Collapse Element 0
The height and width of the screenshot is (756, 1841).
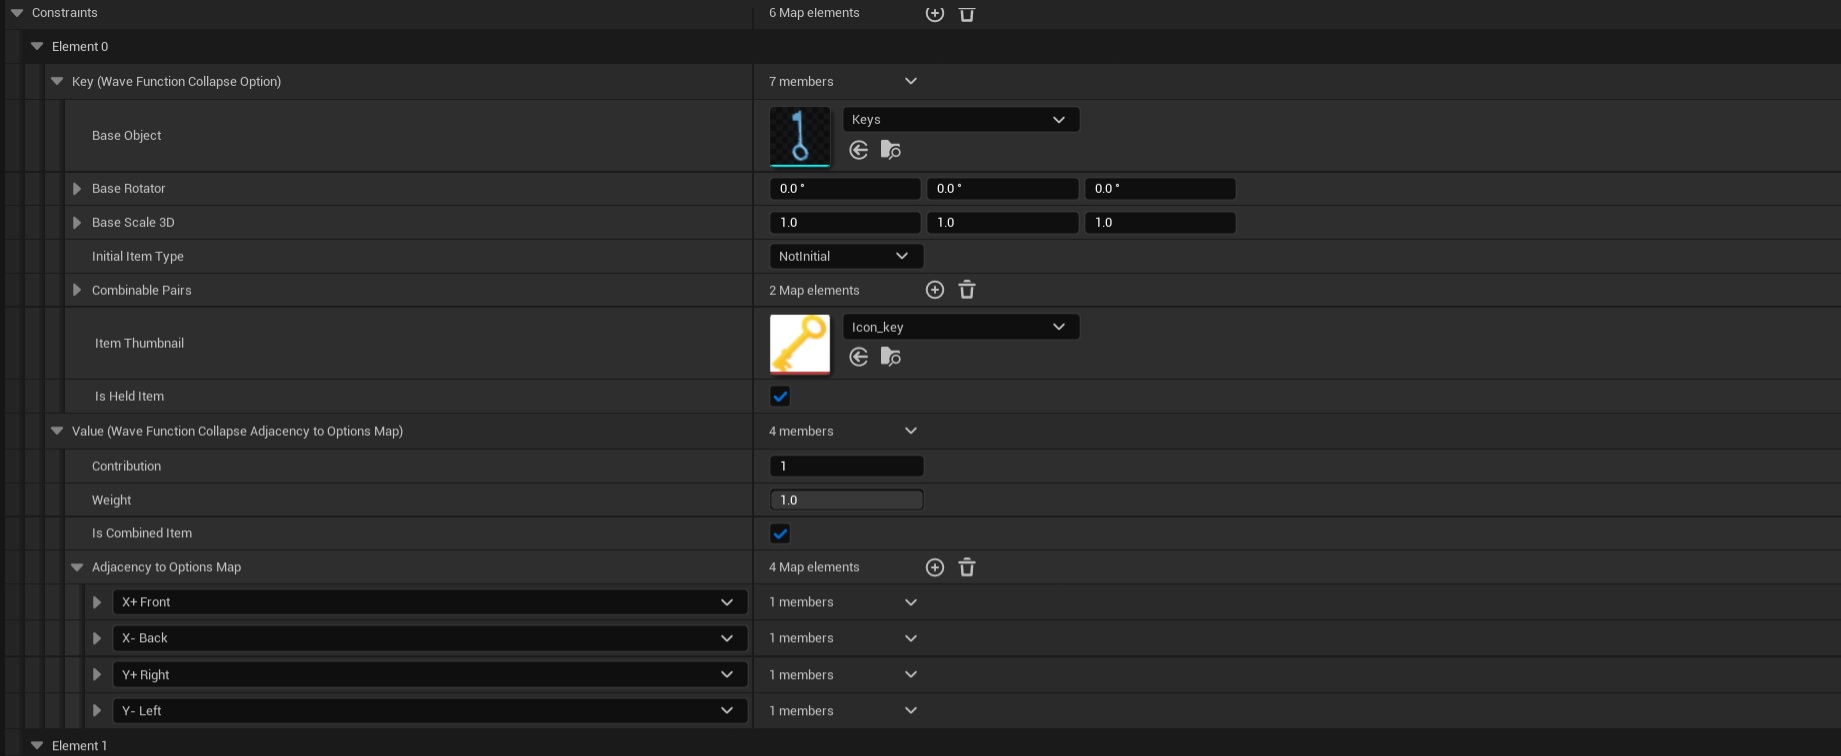pos(37,46)
